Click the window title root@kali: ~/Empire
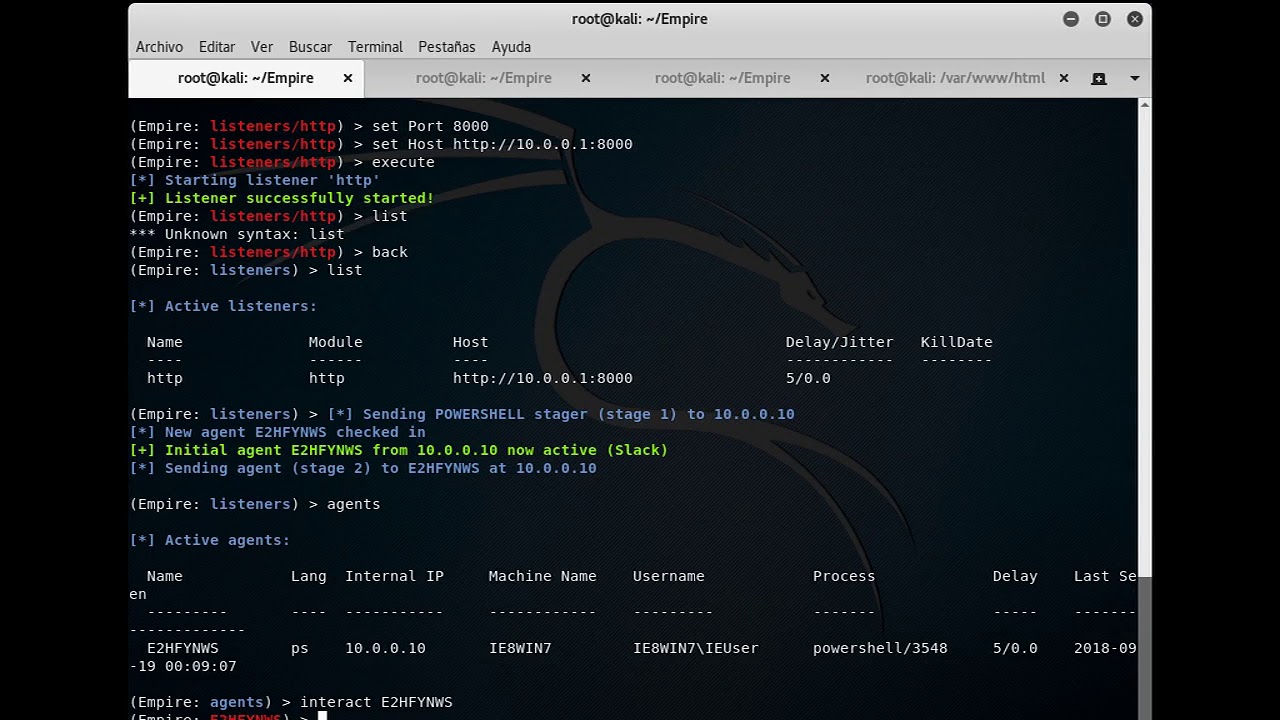Screen dimensions: 1280x720 [640, 19]
